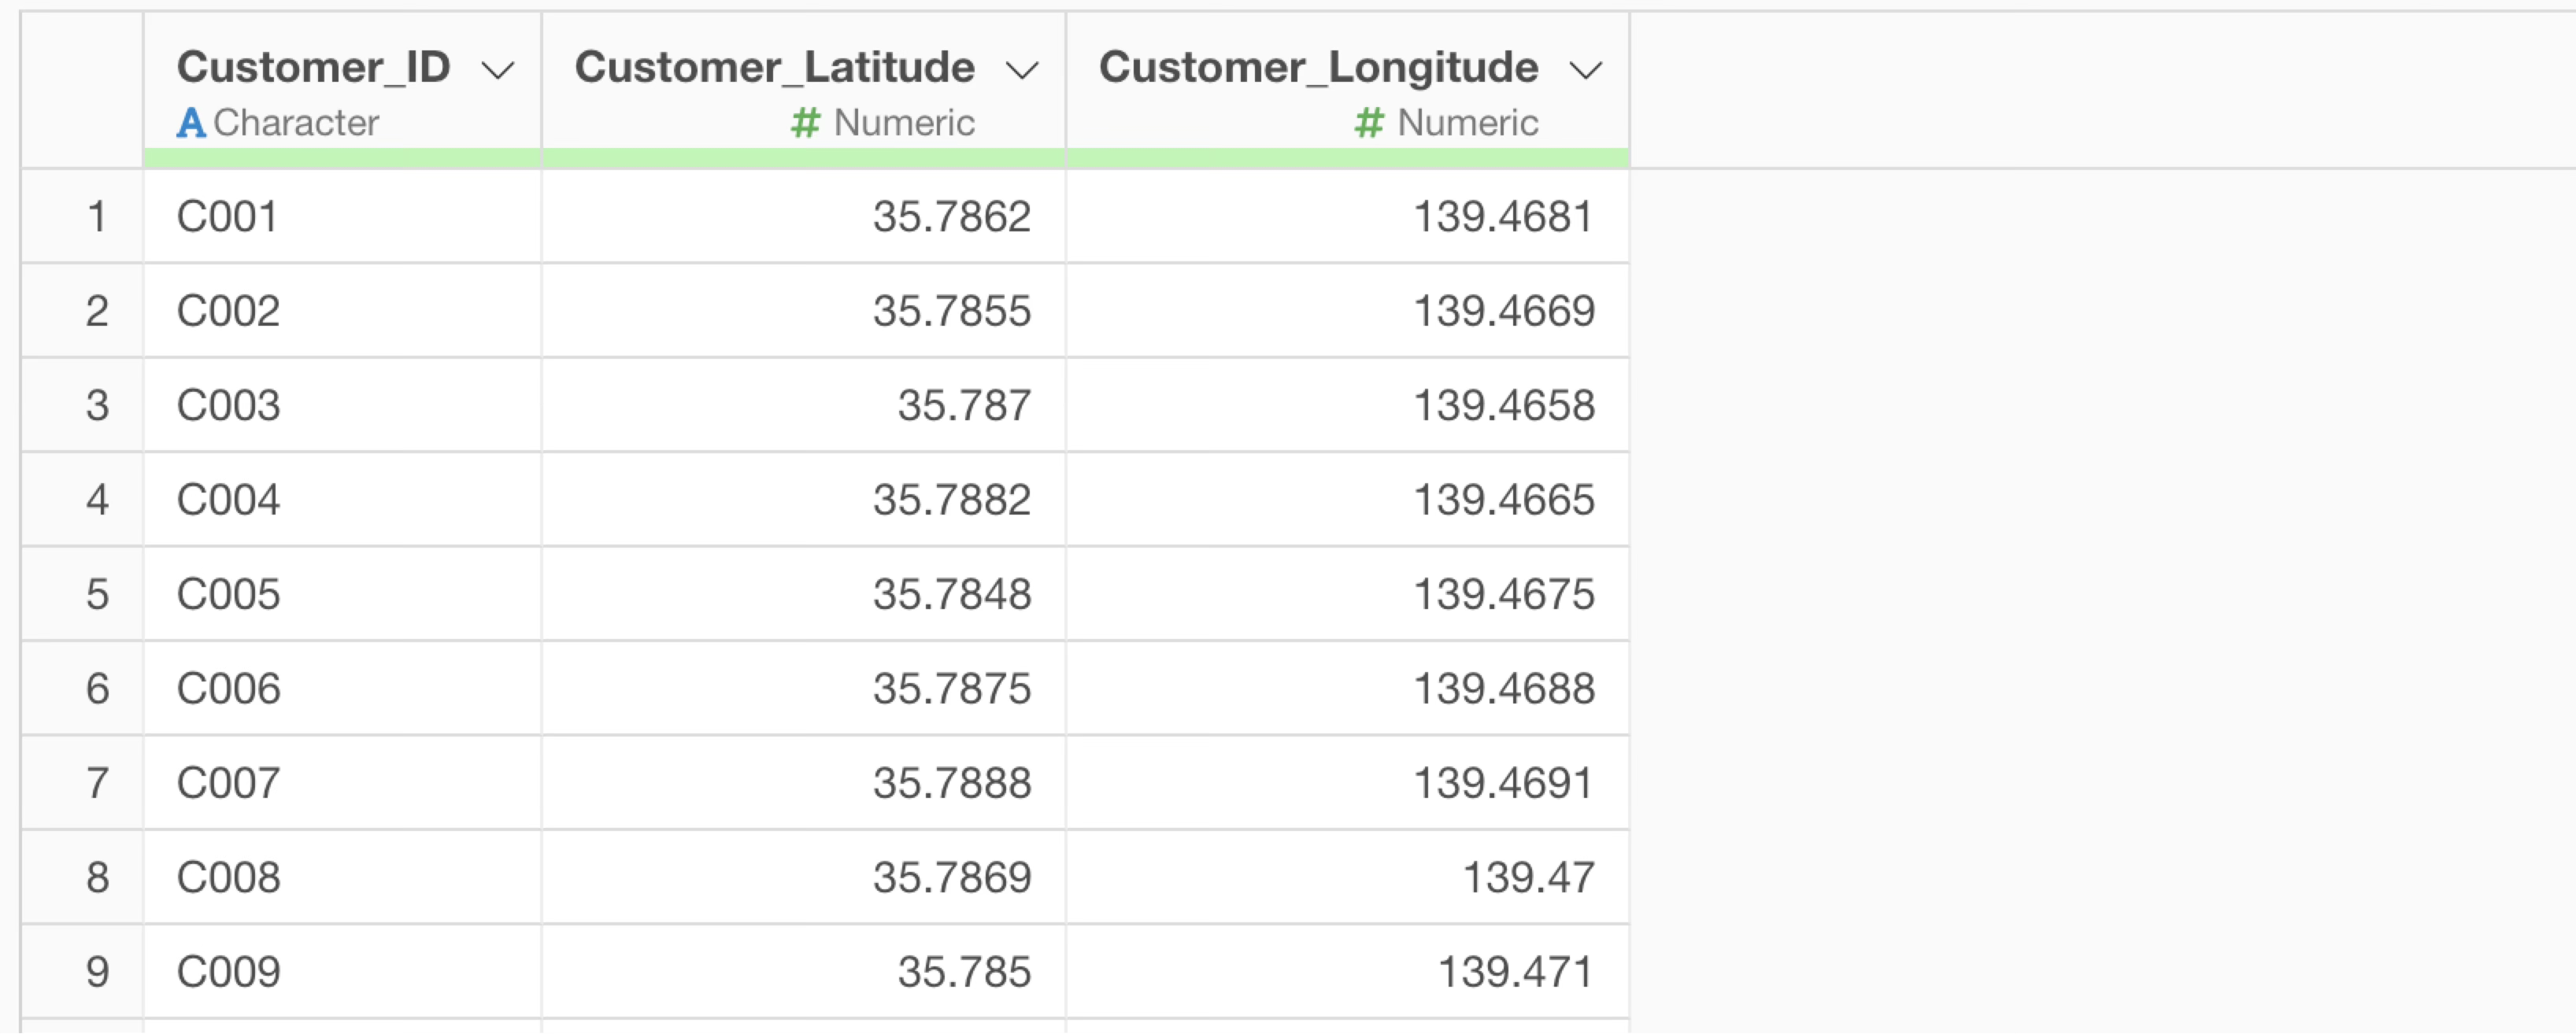This screenshot has width=2576, height=1034.
Task: Select longitude cell 139.47
Action: coord(1528,878)
